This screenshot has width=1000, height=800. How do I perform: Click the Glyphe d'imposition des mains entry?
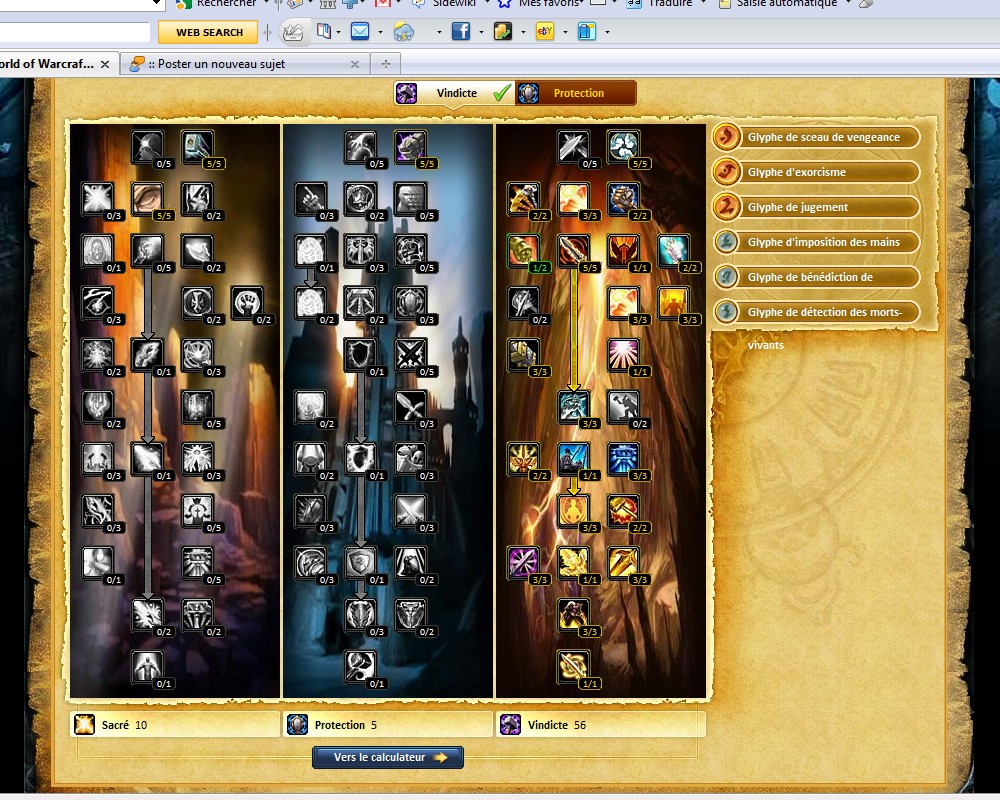click(x=816, y=242)
